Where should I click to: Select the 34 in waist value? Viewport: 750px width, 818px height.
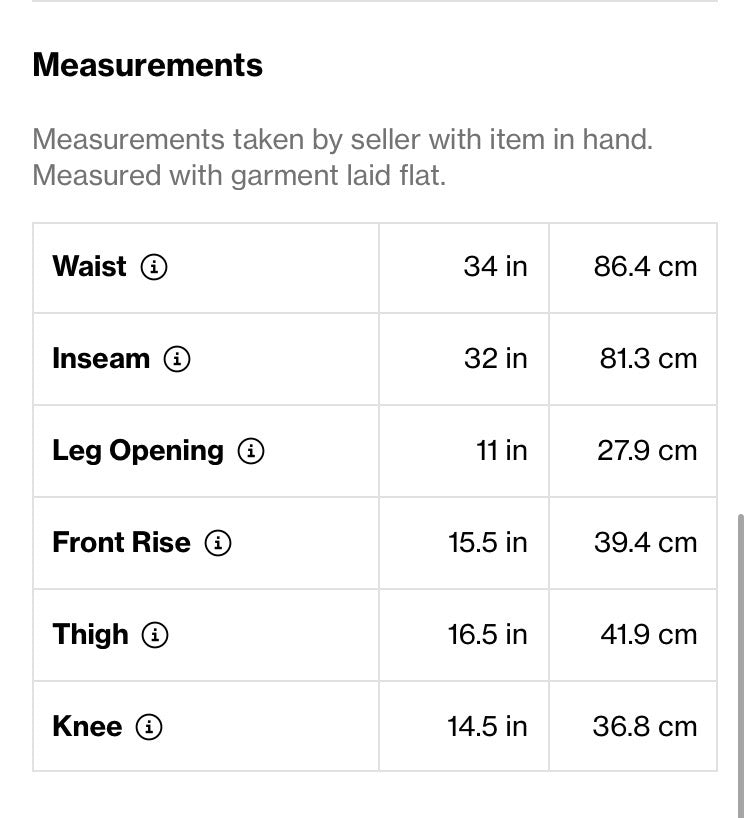click(x=495, y=267)
